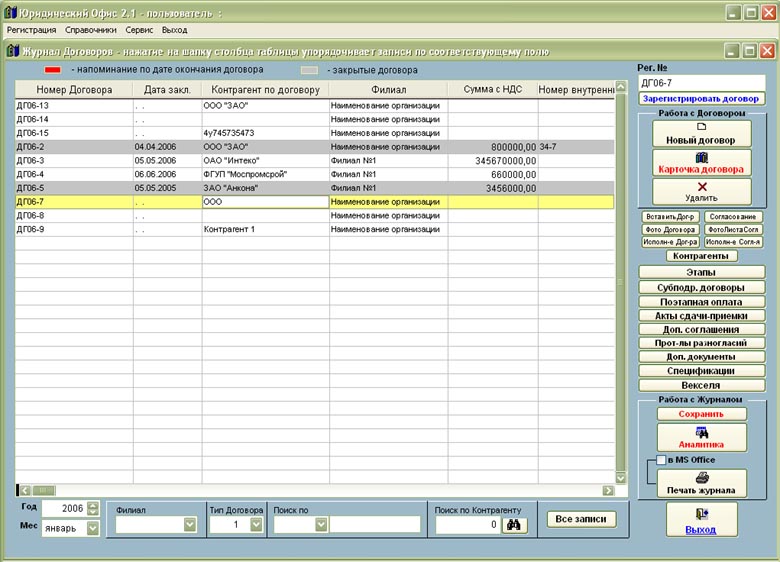The image size is (780, 562).
Task: Open the Тип Договора dropdown
Action: coord(259,525)
